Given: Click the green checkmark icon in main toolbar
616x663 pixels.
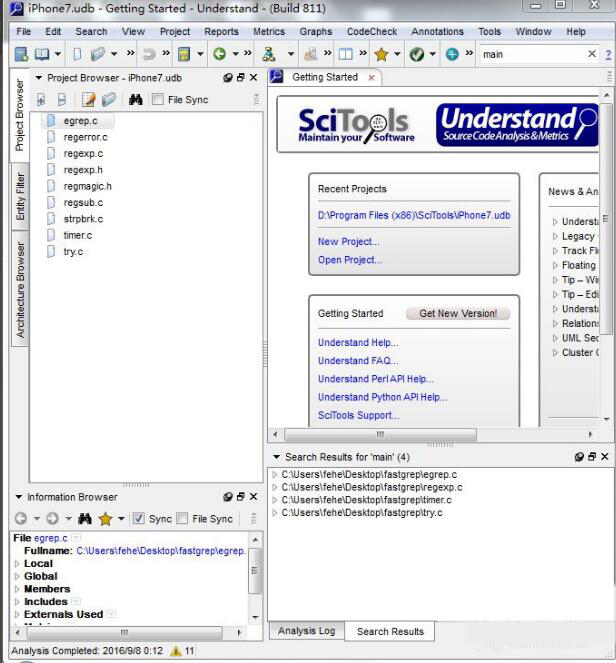Looking at the screenshot, I should point(417,54).
